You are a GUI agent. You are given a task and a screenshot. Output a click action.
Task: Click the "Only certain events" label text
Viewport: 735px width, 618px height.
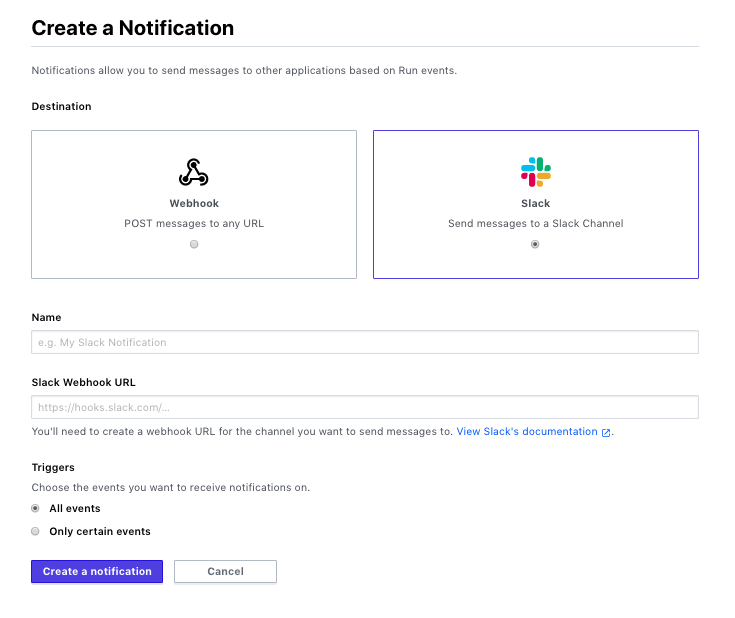click(100, 532)
